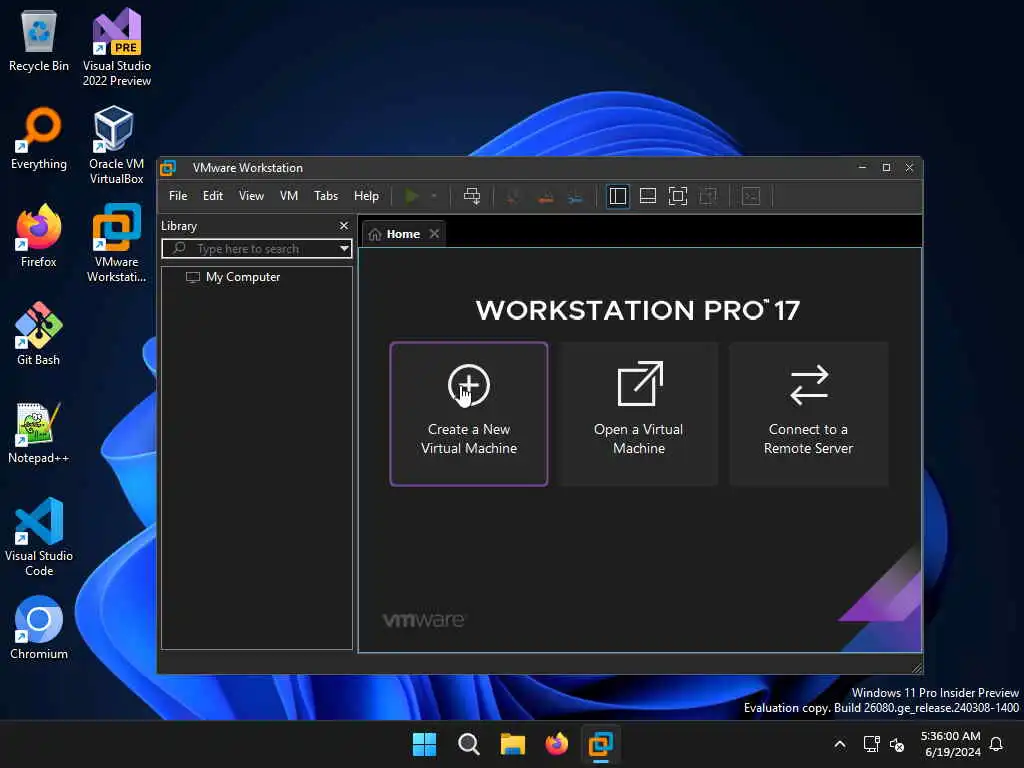Image resolution: width=1024 pixels, height=768 pixels.
Task: Show hidden system tray icons chevron
Action: pos(840,744)
